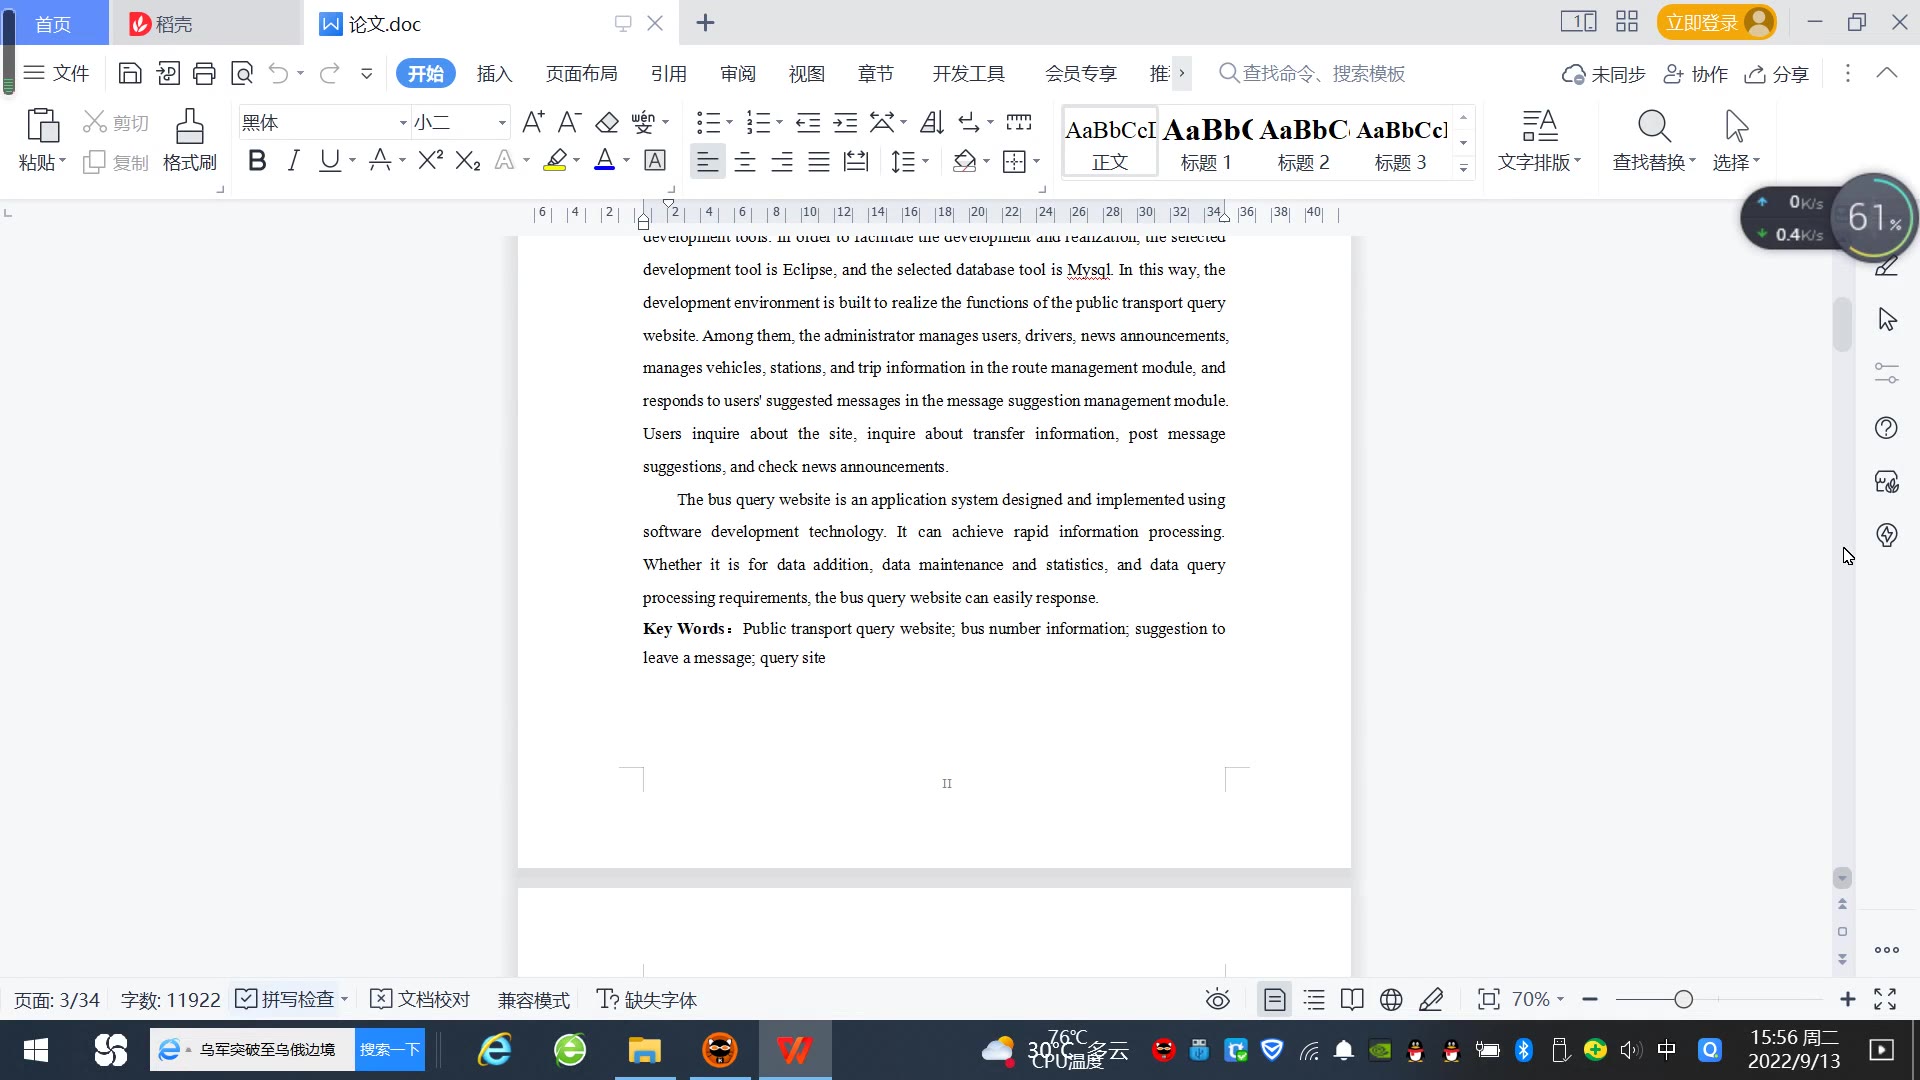1920x1080 pixels.
Task: Click the print icon in quick toolbar
Action: pos(204,73)
